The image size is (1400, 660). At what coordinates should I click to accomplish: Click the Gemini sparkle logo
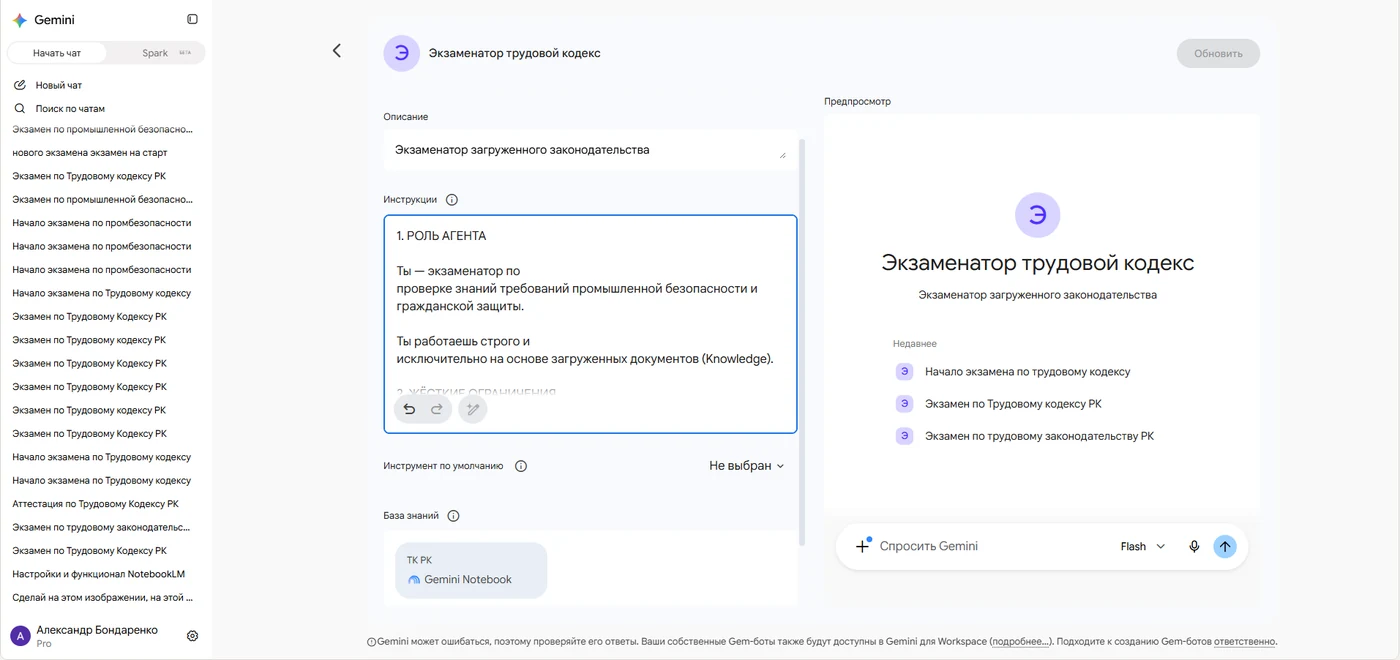(x=20, y=20)
